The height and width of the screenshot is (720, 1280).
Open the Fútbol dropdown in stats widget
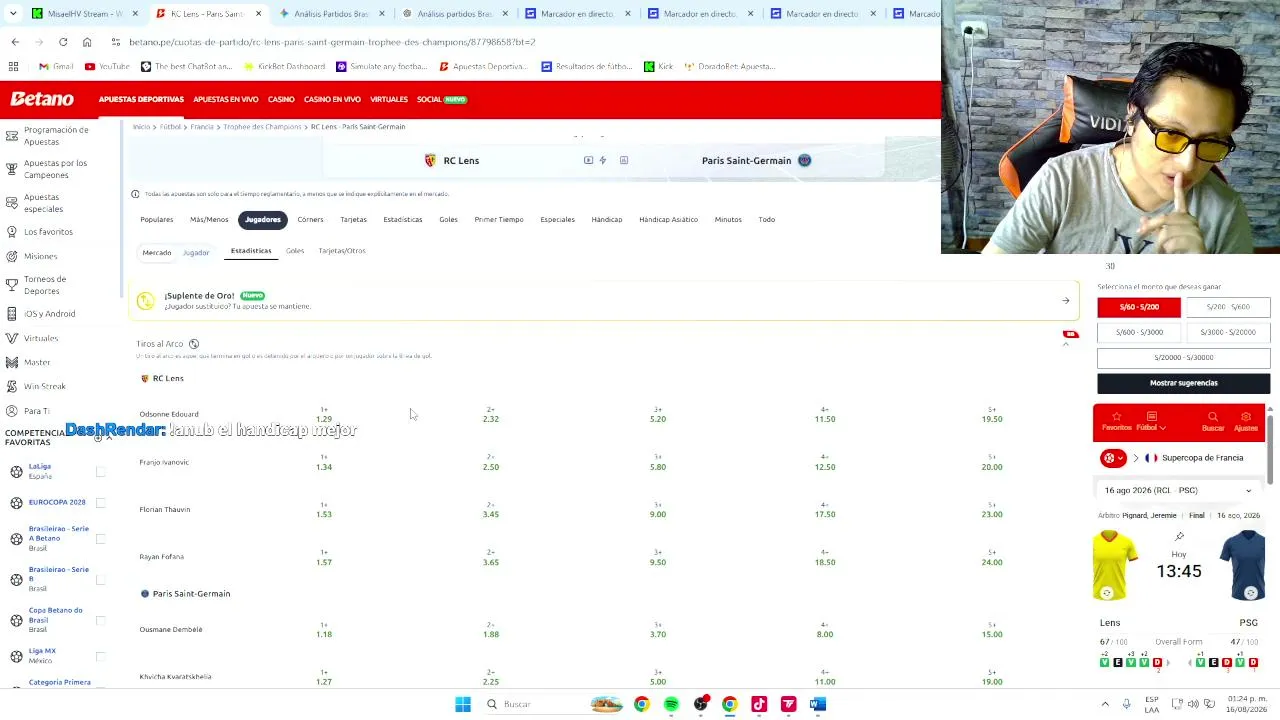coord(1150,421)
